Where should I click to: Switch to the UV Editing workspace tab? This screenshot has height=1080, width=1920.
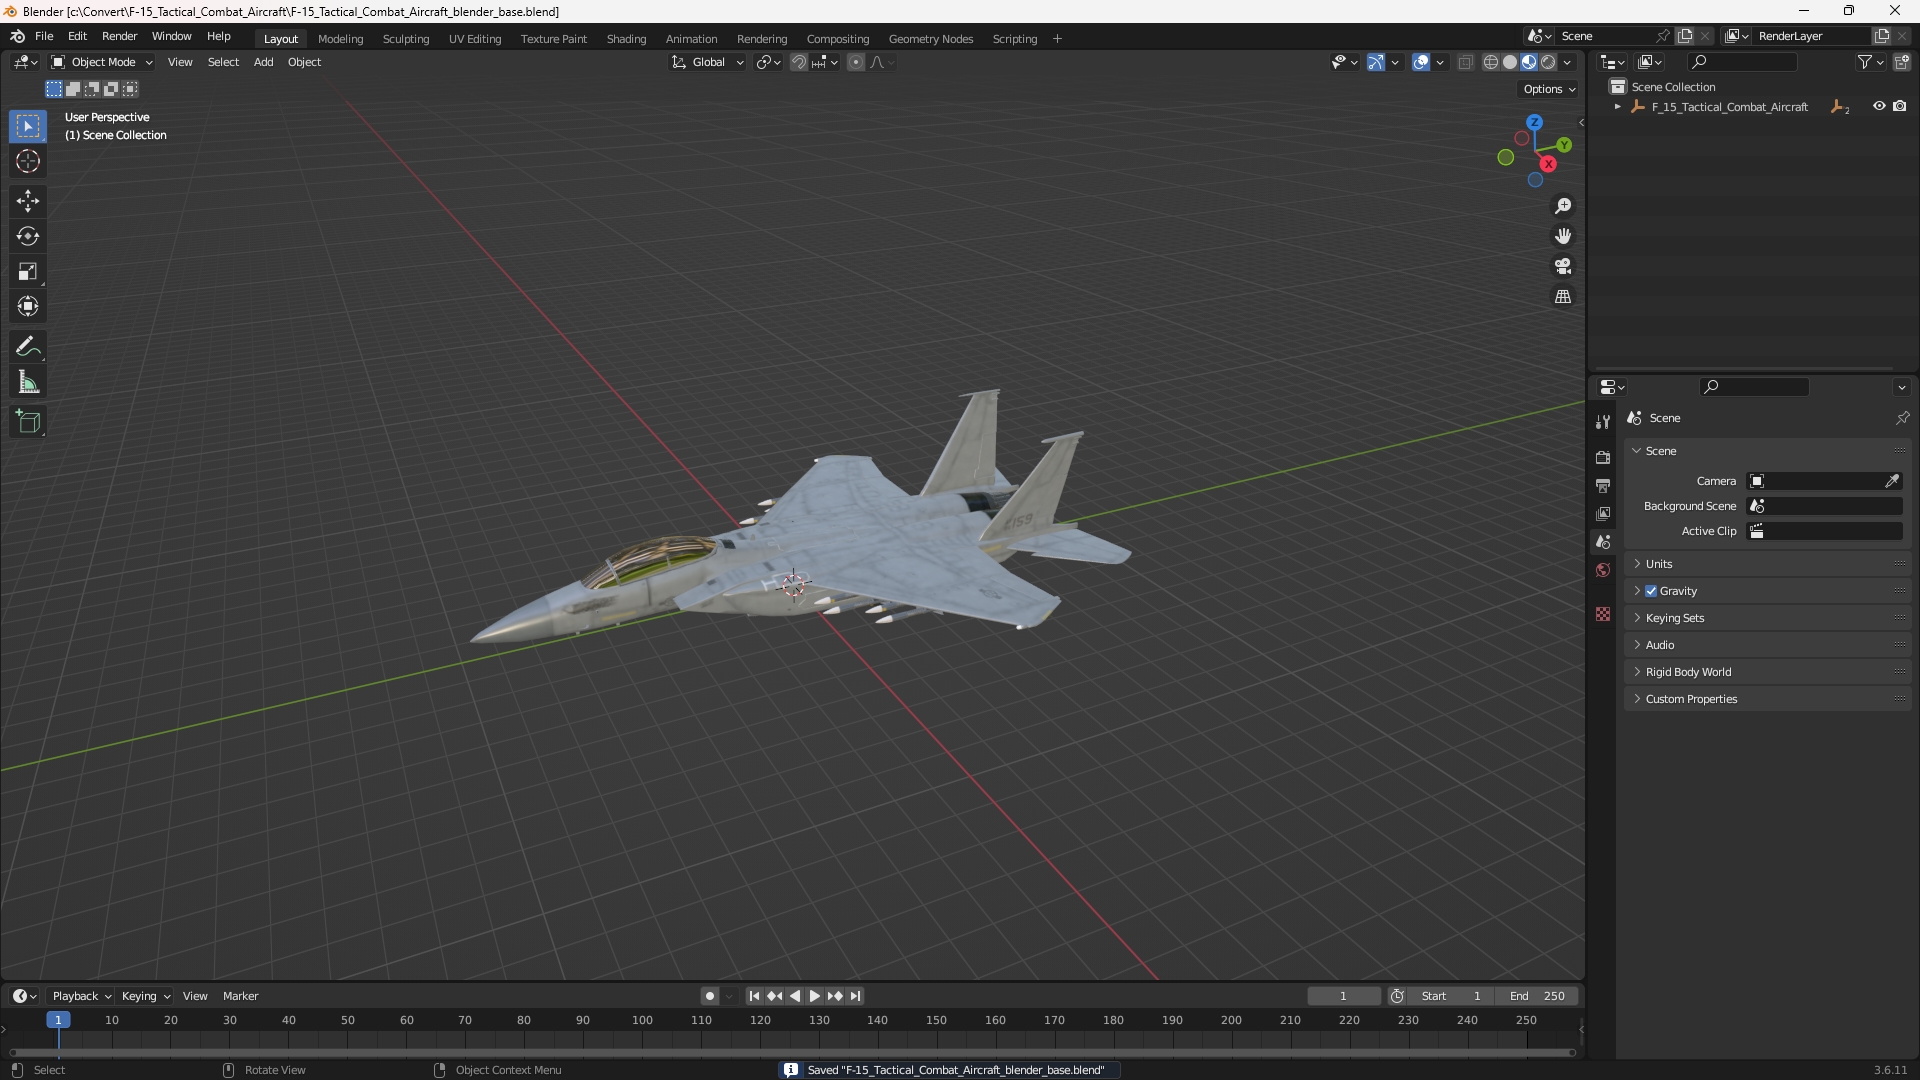pyautogui.click(x=474, y=39)
